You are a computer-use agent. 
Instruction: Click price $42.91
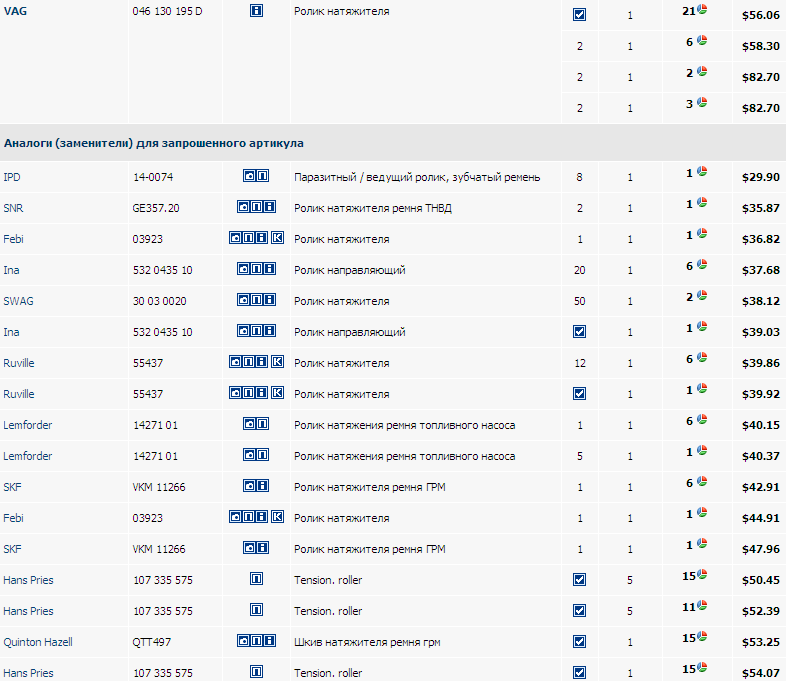(760, 487)
